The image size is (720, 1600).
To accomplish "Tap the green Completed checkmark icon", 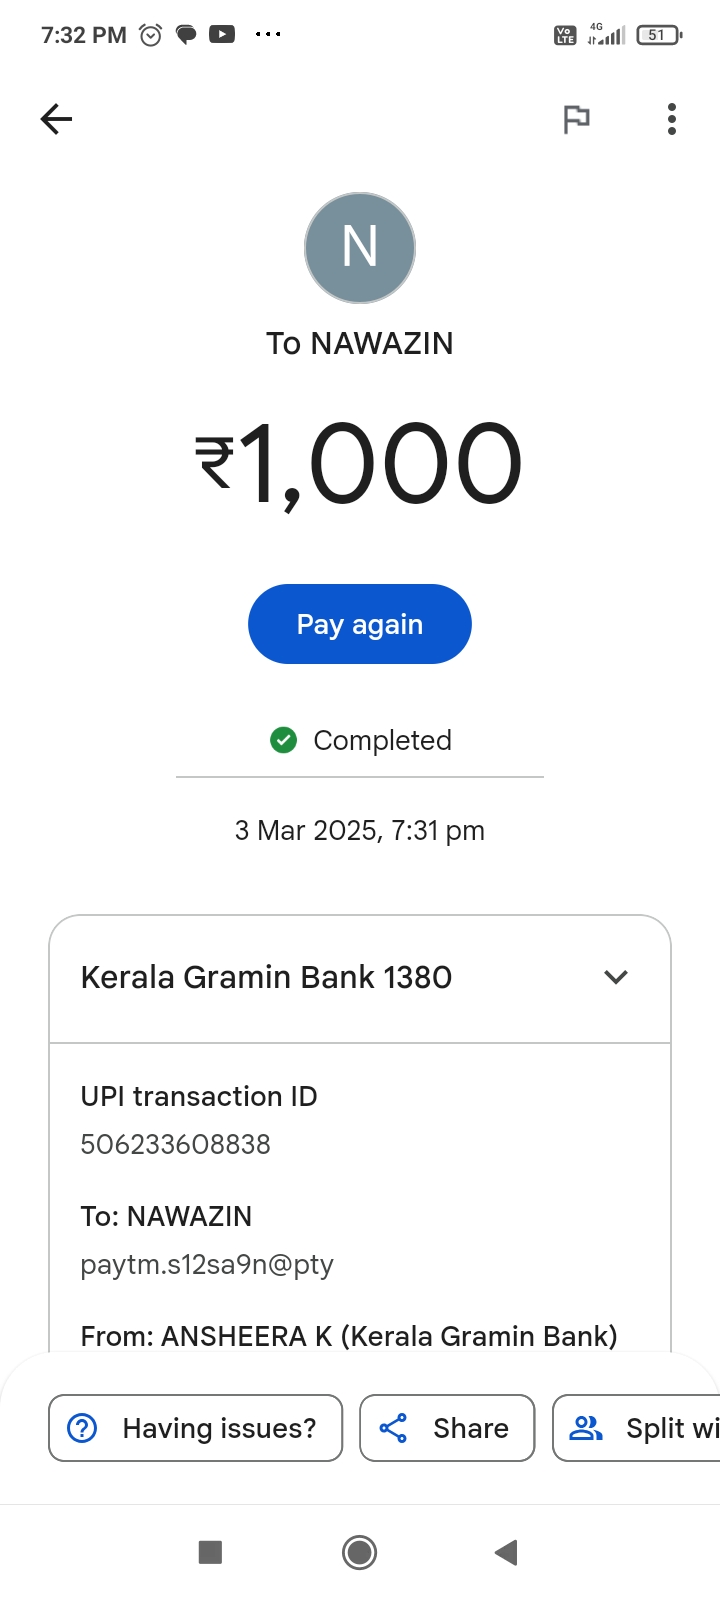I will tap(284, 740).
